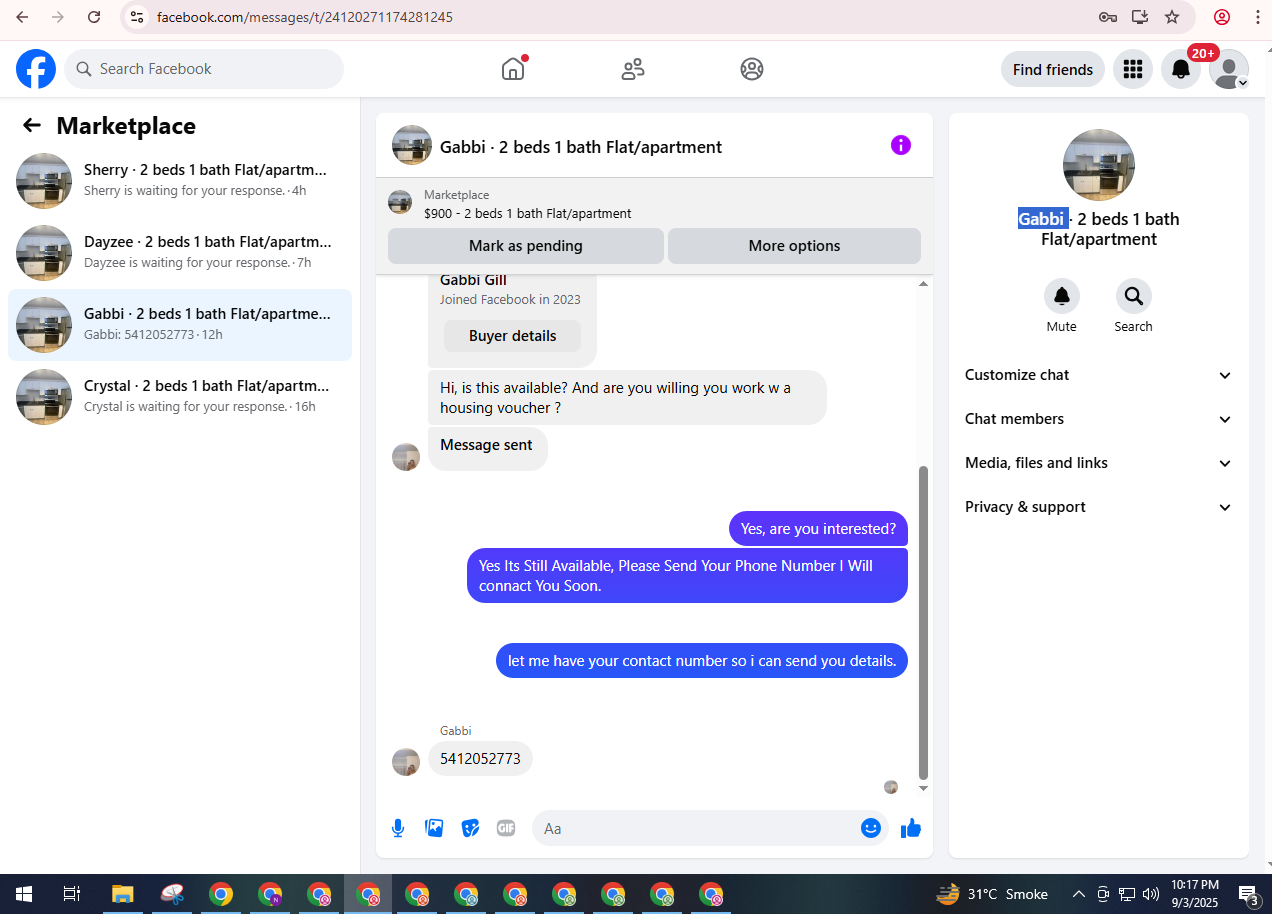Click the weather 31°C Smoke widget
The height and width of the screenshot is (914, 1272).
point(993,894)
